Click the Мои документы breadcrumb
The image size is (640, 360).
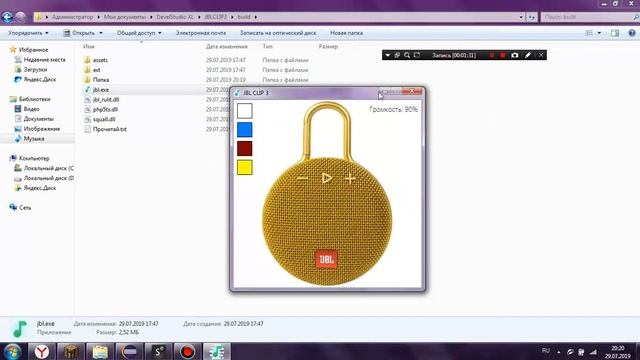point(124,17)
